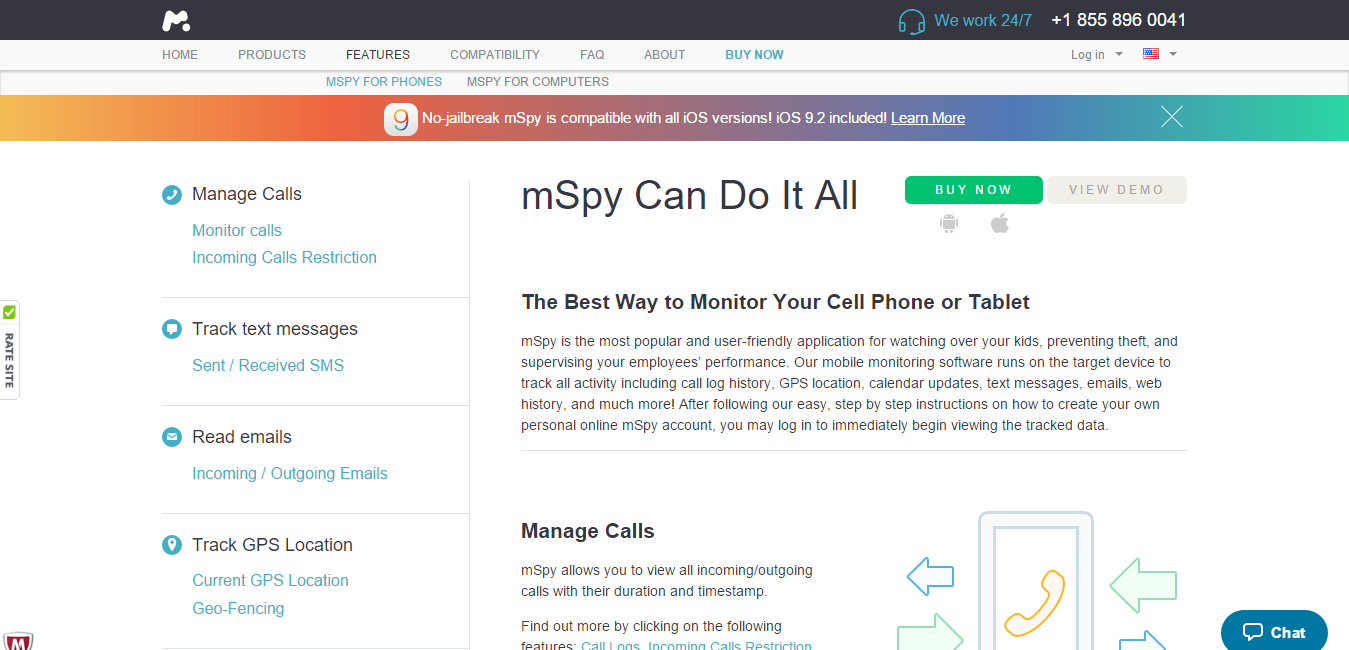Click the Manage Calls section heading in content
The height and width of the screenshot is (650, 1349).
pyautogui.click(x=588, y=532)
